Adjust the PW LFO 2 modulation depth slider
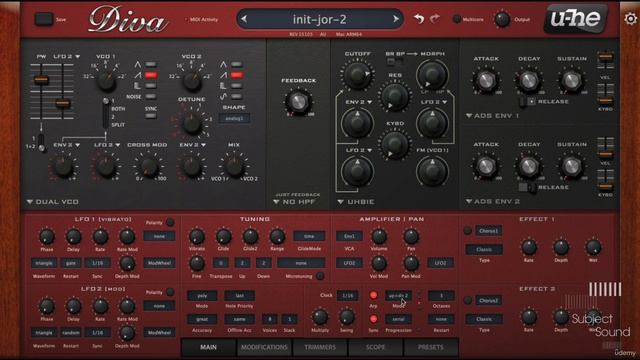 (63, 103)
